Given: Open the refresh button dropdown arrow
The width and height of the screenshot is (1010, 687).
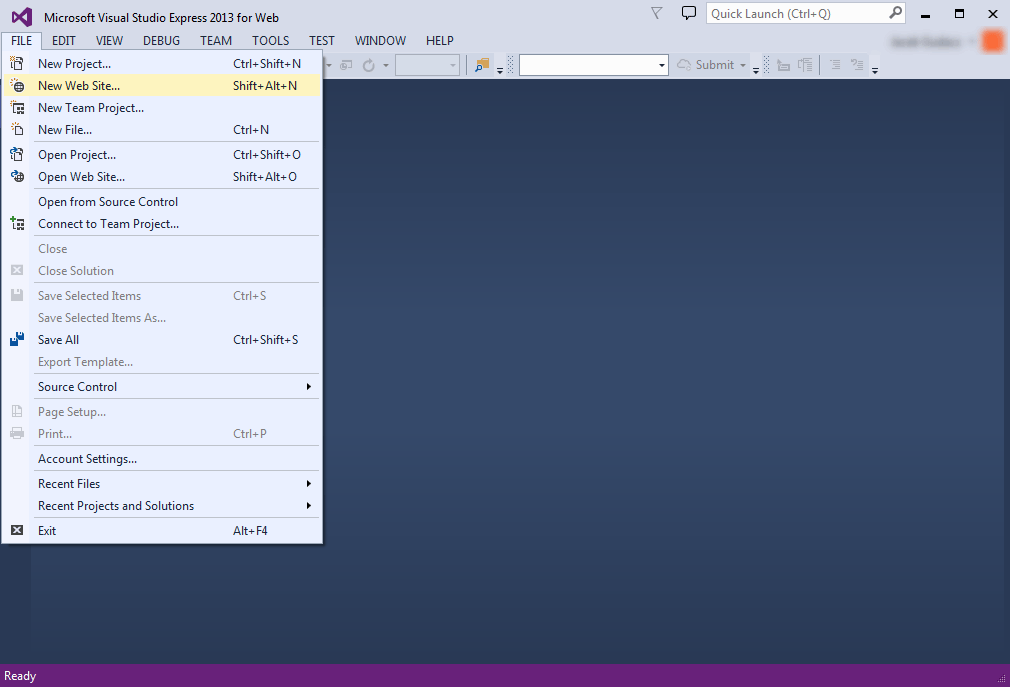Looking at the screenshot, I should point(386,65).
